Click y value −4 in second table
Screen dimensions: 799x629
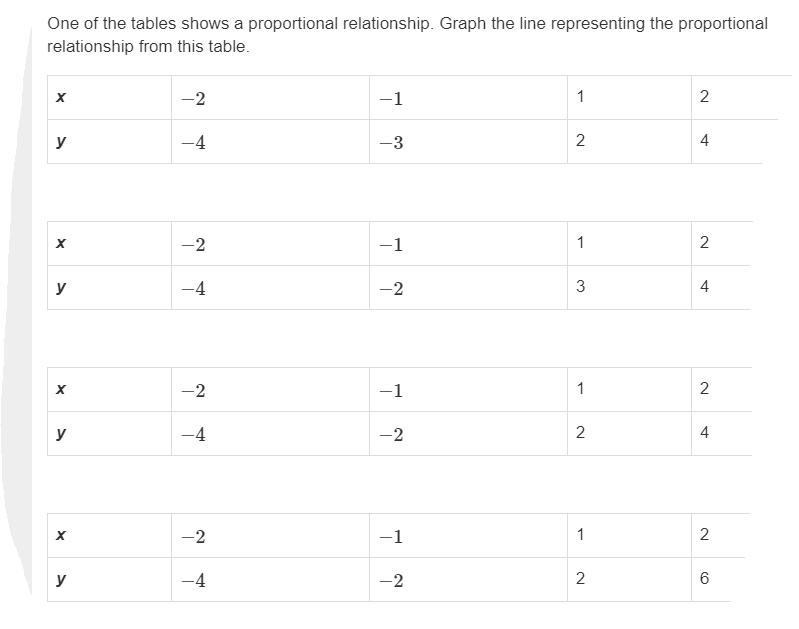click(x=194, y=289)
